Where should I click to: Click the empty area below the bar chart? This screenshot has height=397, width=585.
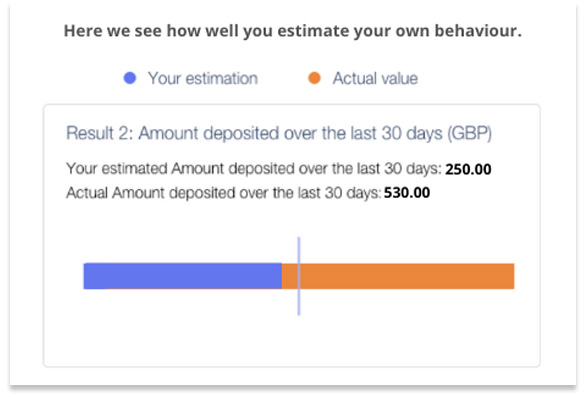pos(291,341)
